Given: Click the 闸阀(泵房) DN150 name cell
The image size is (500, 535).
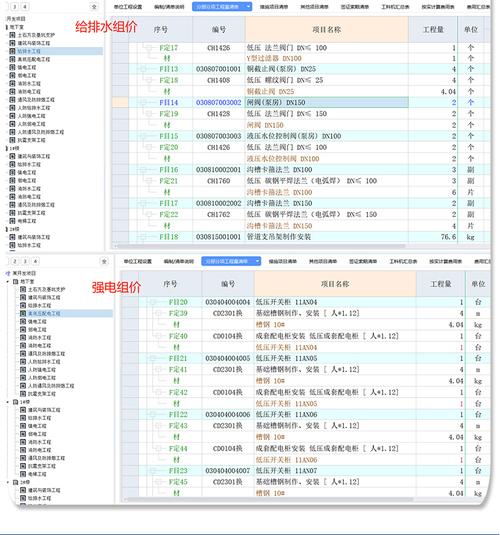Looking at the screenshot, I should 327,102.
